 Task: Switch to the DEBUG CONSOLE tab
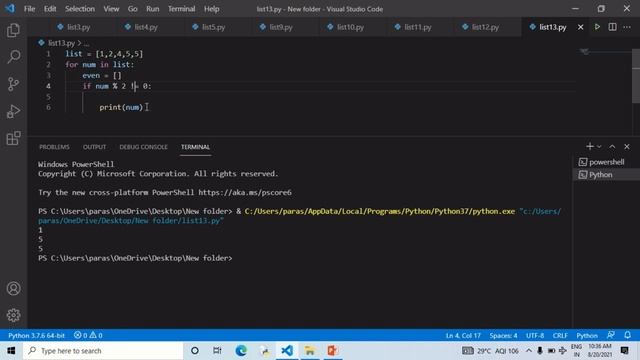(x=143, y=147)
